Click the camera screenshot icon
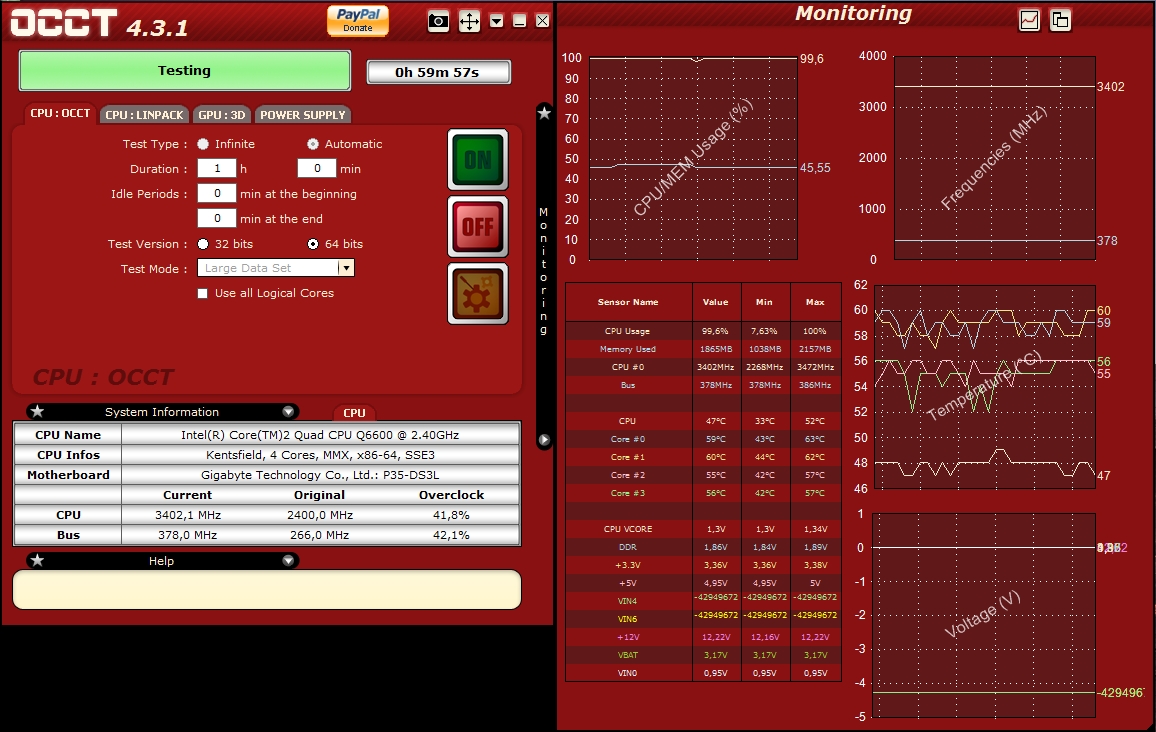 tap(438, 21)
